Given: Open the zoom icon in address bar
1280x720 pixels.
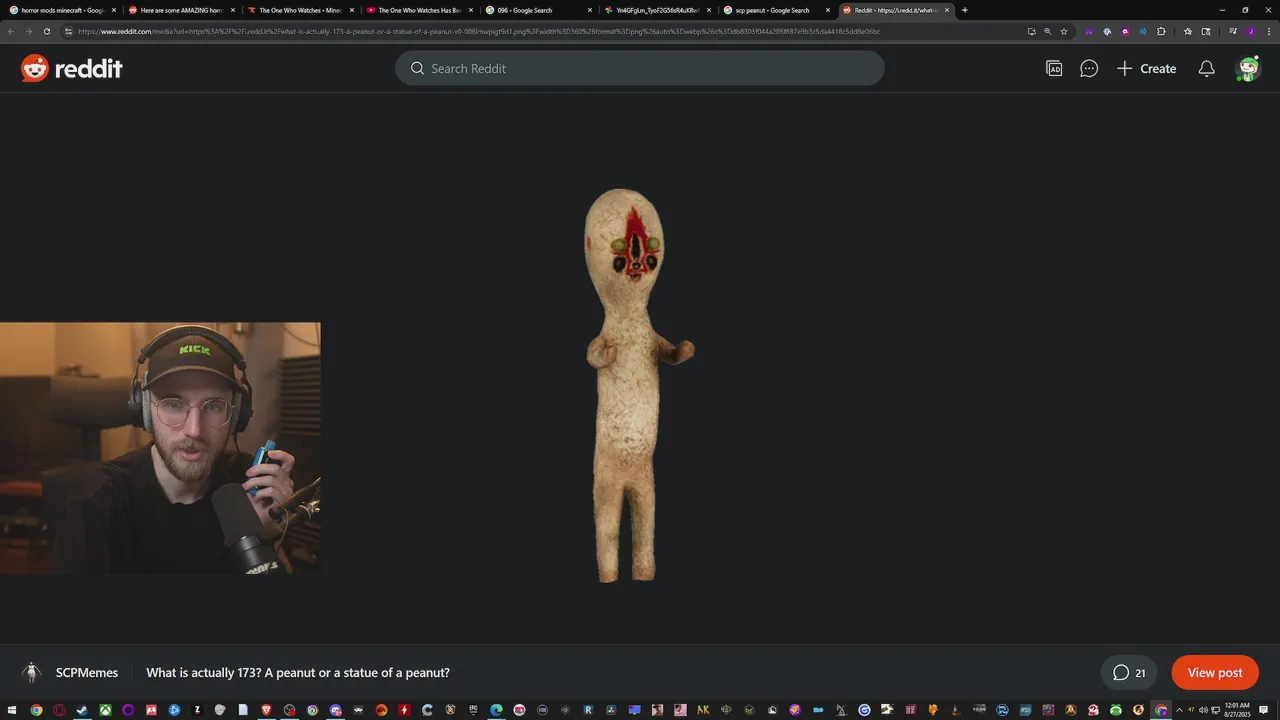Looking at the screenshot, I should coord(1047,31).
